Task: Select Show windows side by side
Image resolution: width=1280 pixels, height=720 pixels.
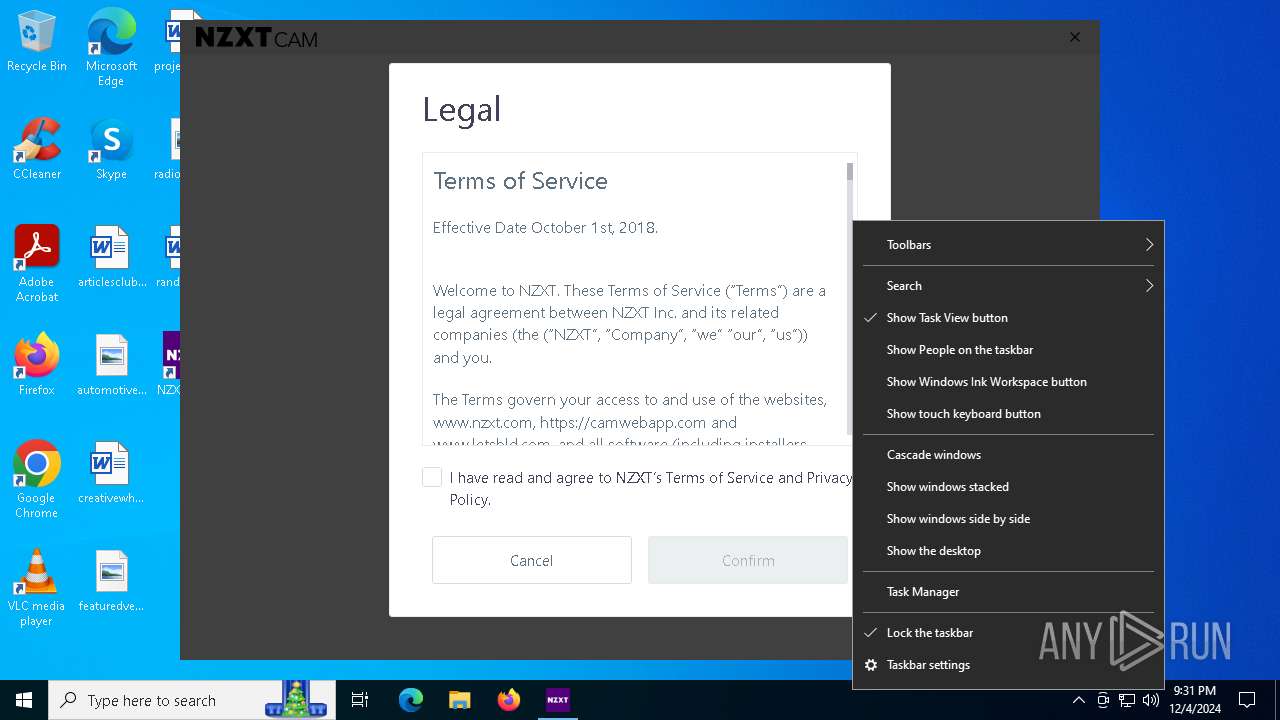Action: coord(1008,519)
